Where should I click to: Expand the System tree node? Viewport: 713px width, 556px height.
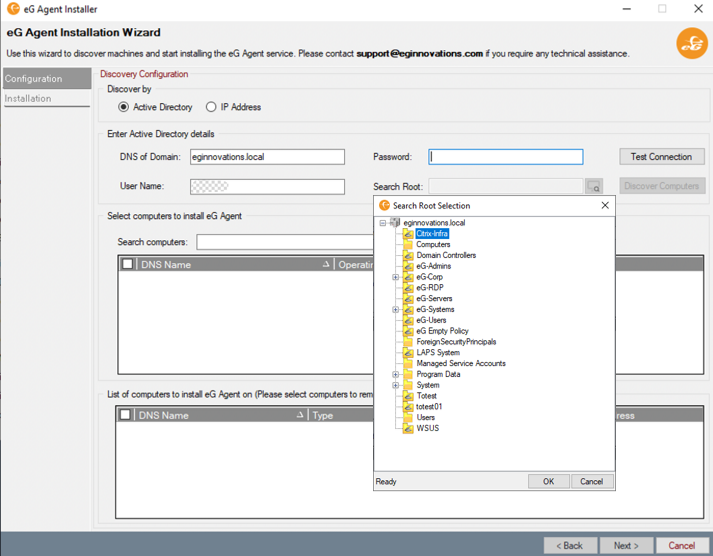coord(396,385)
